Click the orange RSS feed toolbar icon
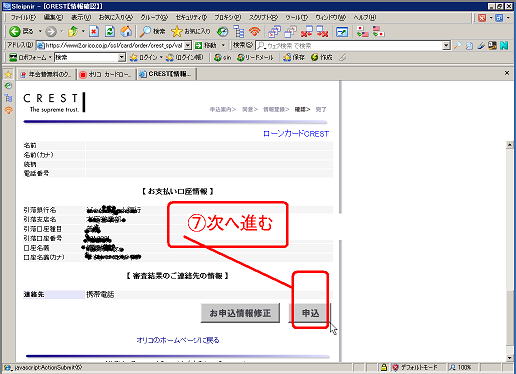This screenshot has height=374, width=516. pyautogui.click(x=255, y=32)
